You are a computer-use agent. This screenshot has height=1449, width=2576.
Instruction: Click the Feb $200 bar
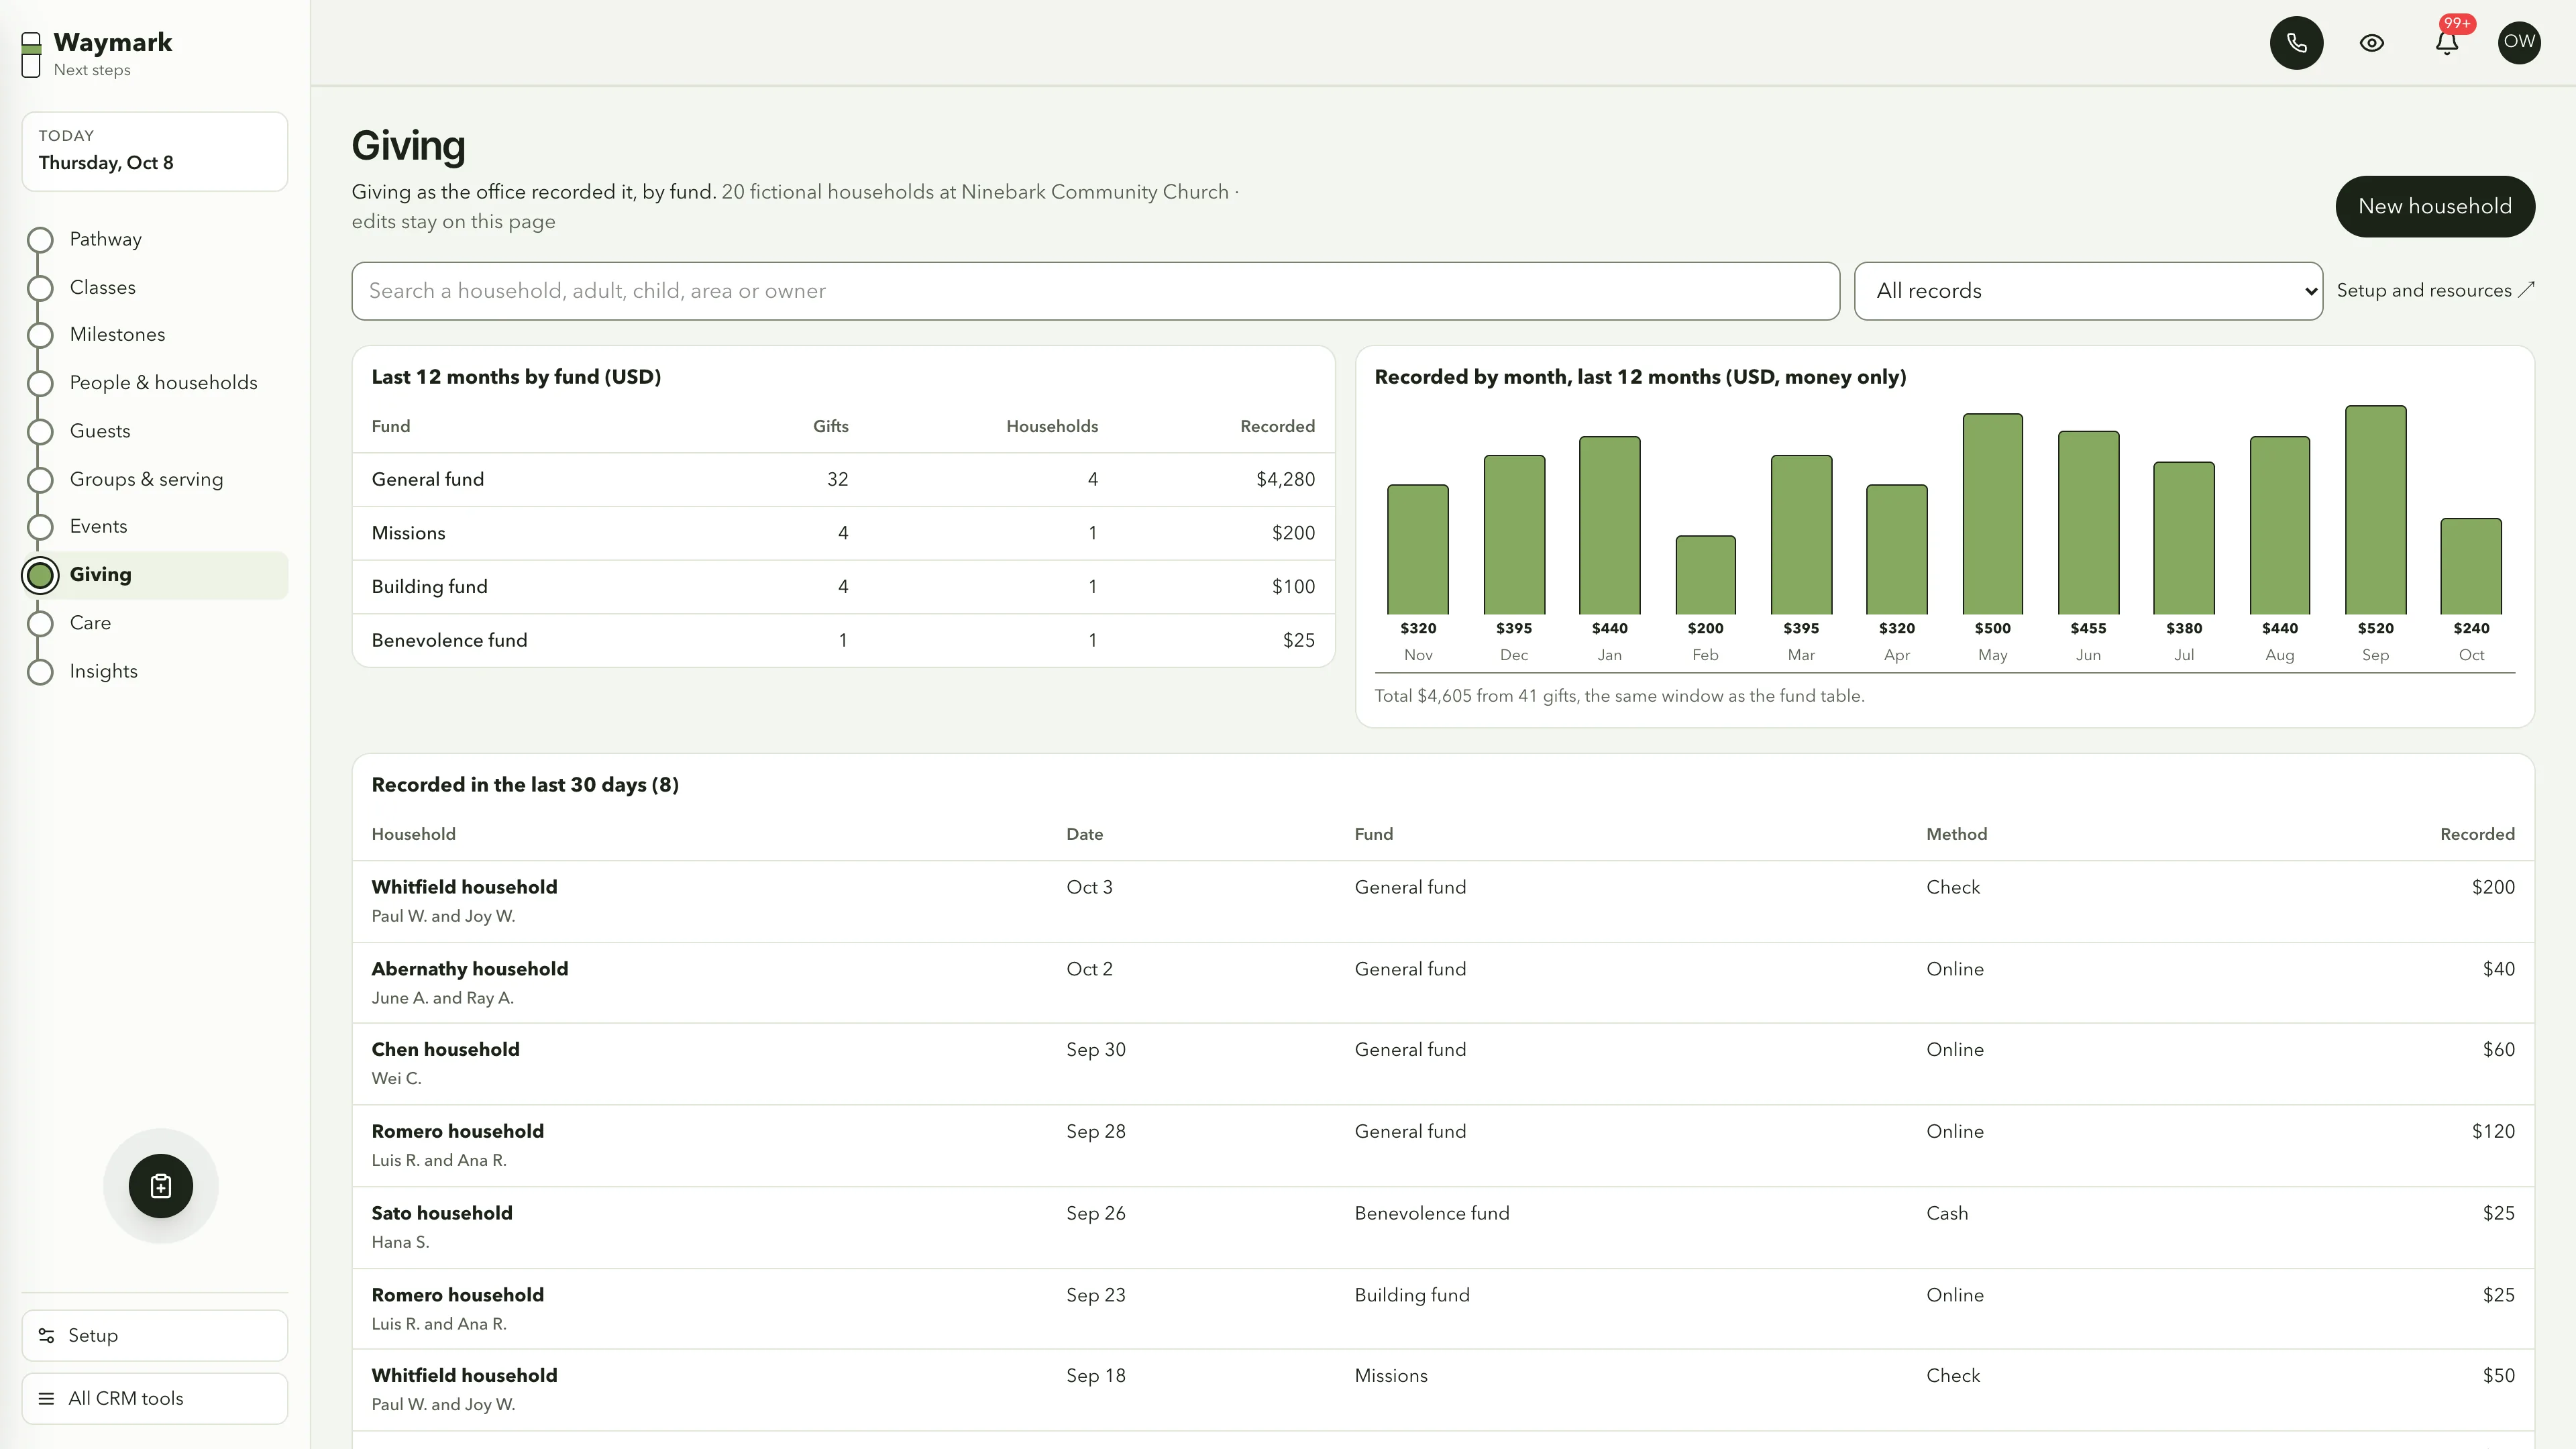[1705, 575]
